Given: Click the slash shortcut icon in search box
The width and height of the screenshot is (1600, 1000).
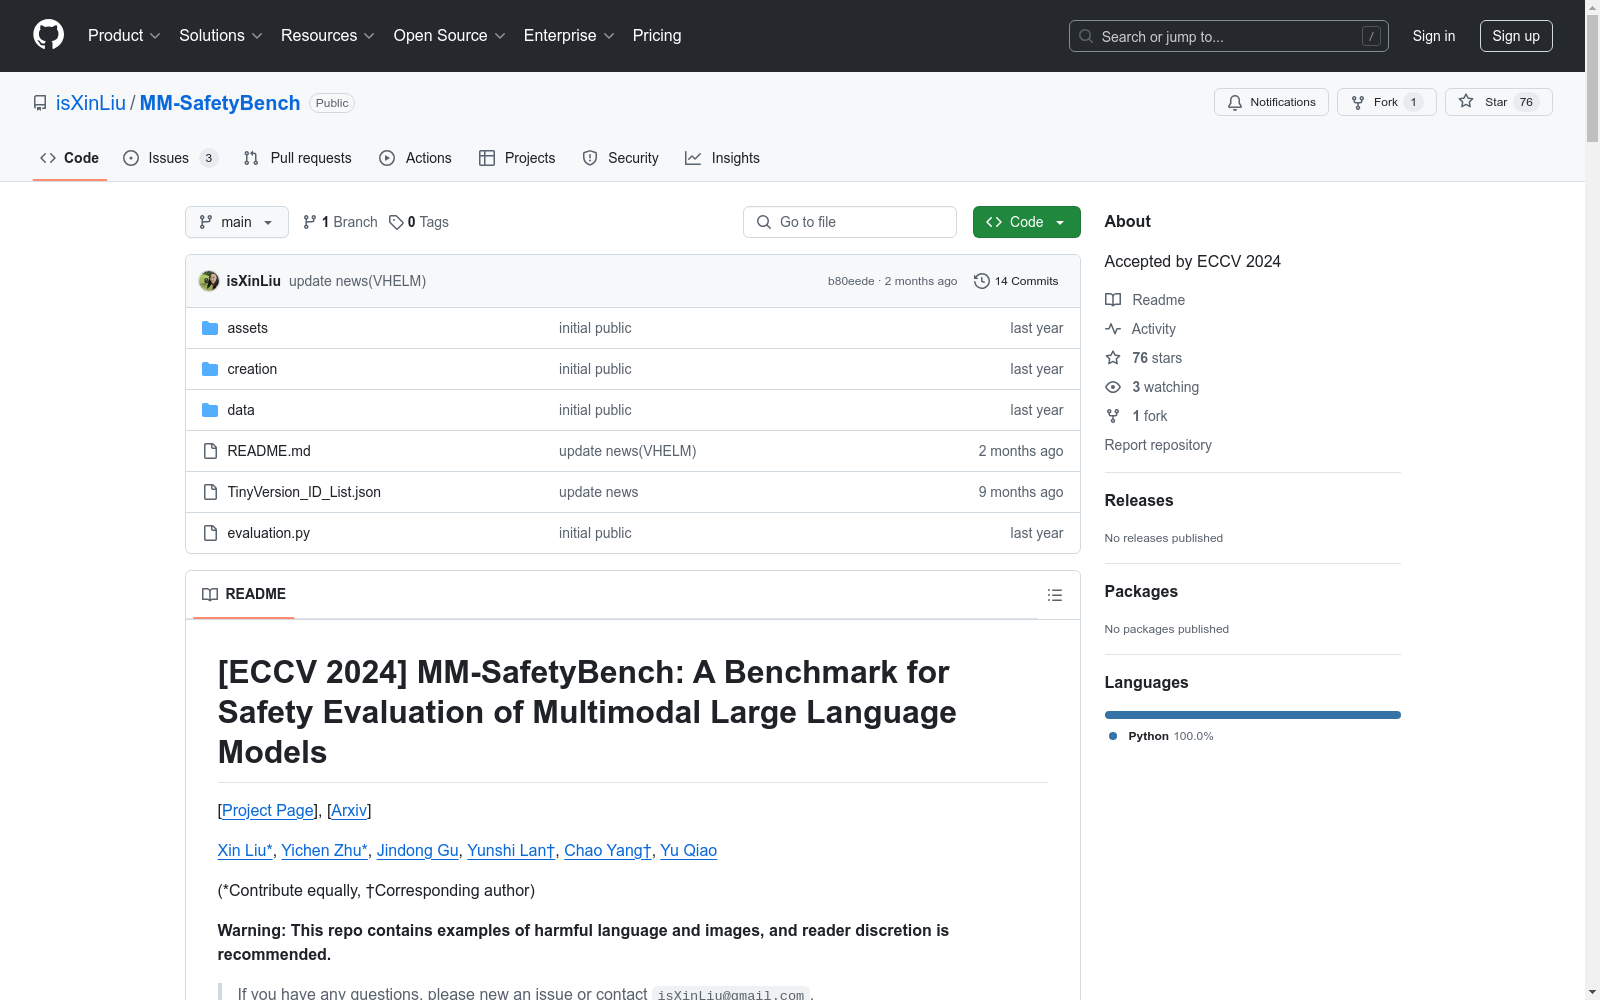Looking at the screenshot, I should (x=1371, y=36).
